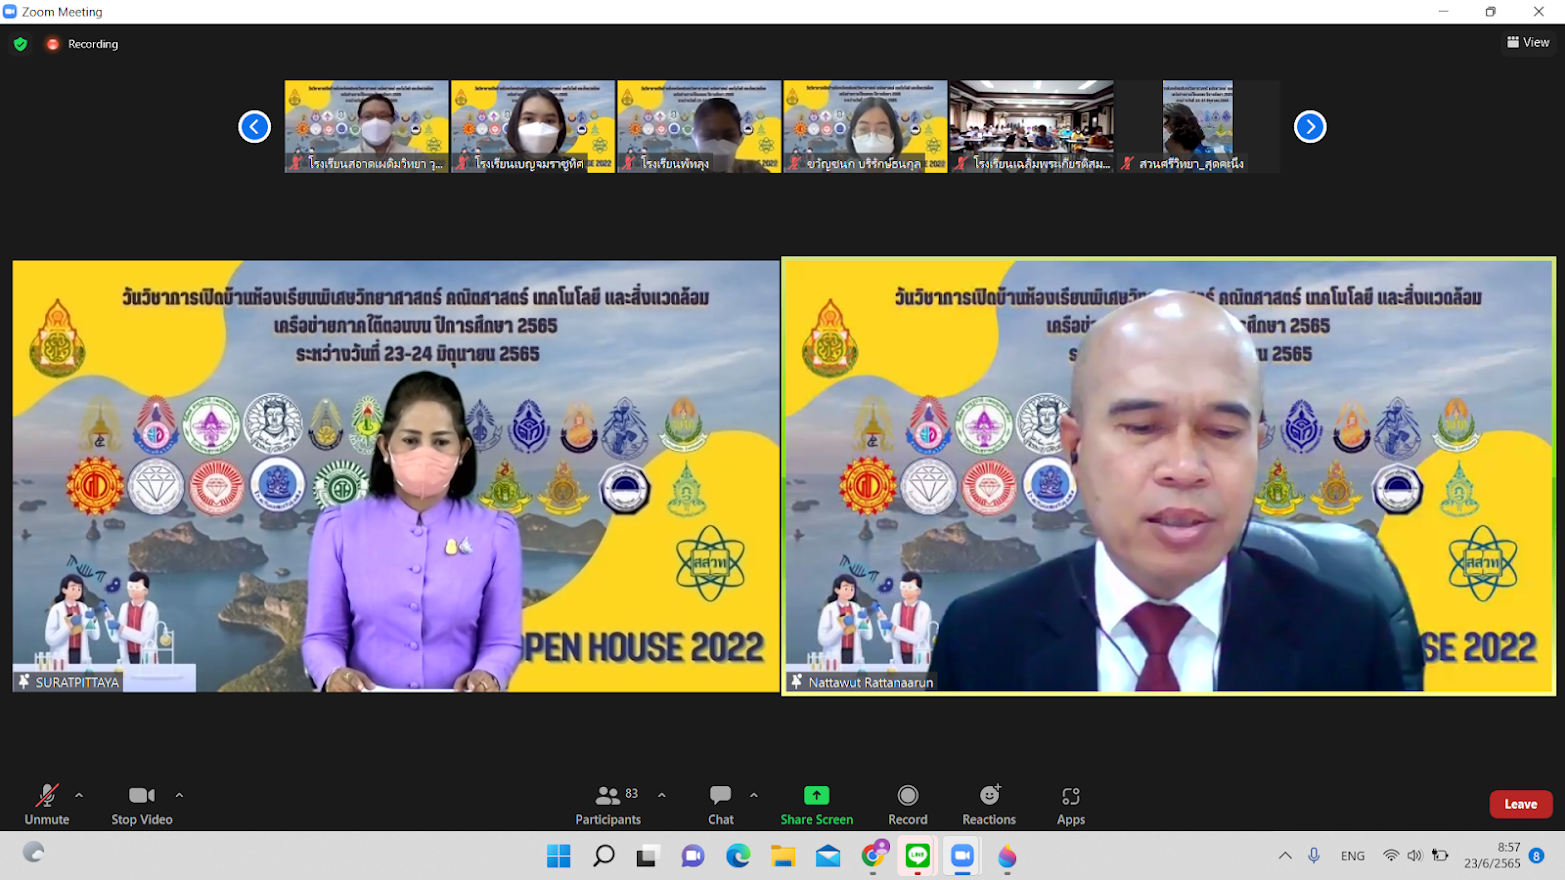Launch Microsoft Edge from taskbar
This screenshot has width=1565, height=880.
(738, 856)
